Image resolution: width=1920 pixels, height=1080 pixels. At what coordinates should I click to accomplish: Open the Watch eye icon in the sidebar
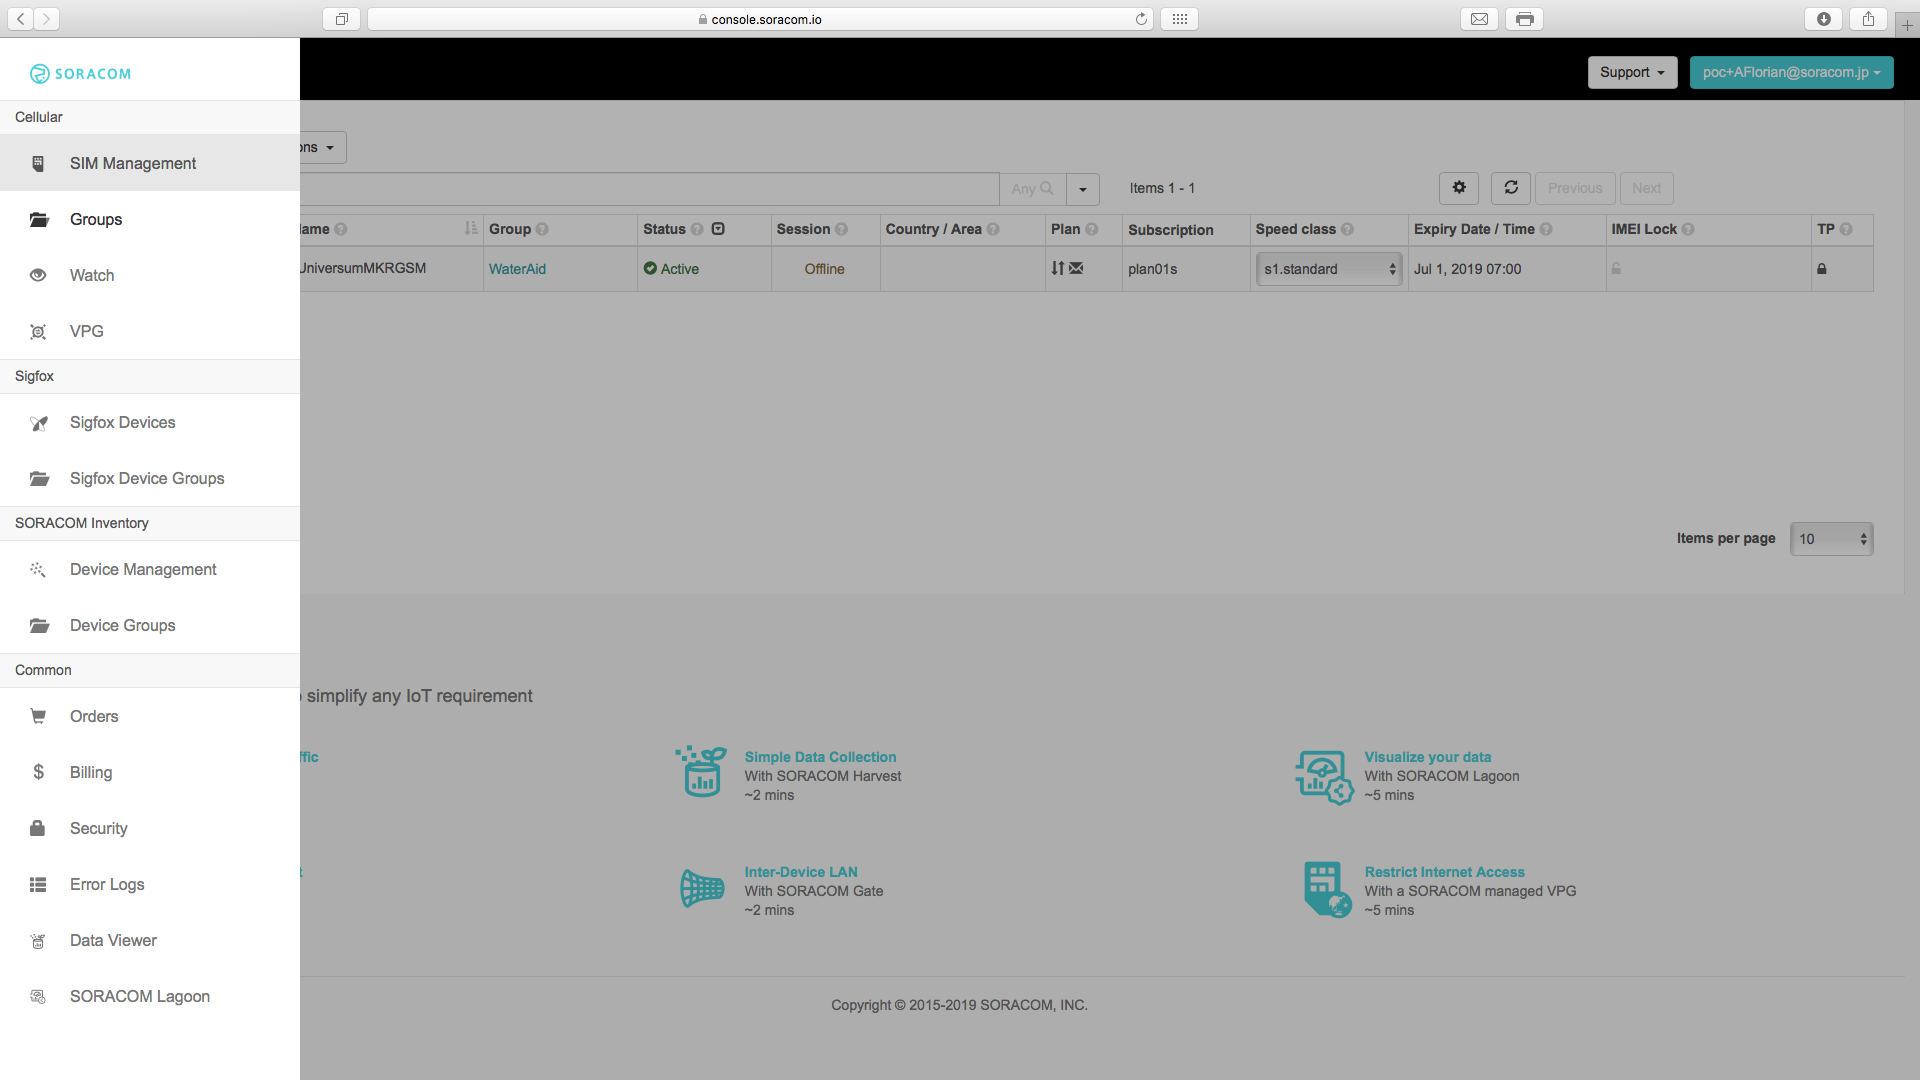[38, 275]
